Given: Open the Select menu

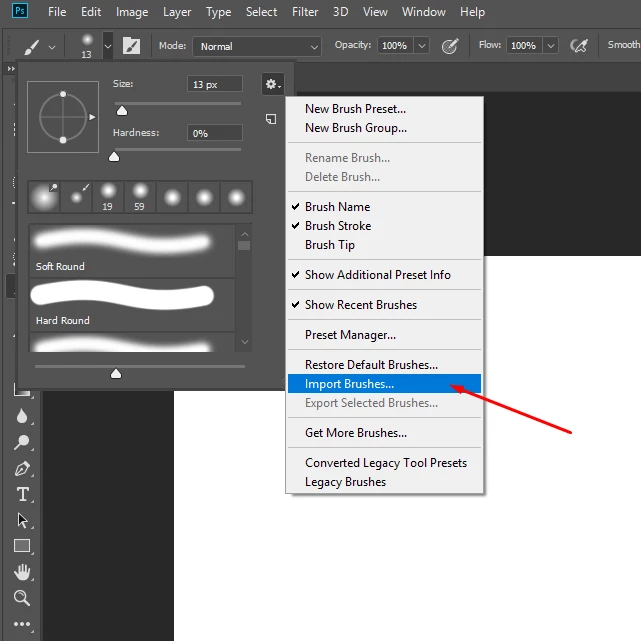Looking at the screenshot, I should [261, 12].
